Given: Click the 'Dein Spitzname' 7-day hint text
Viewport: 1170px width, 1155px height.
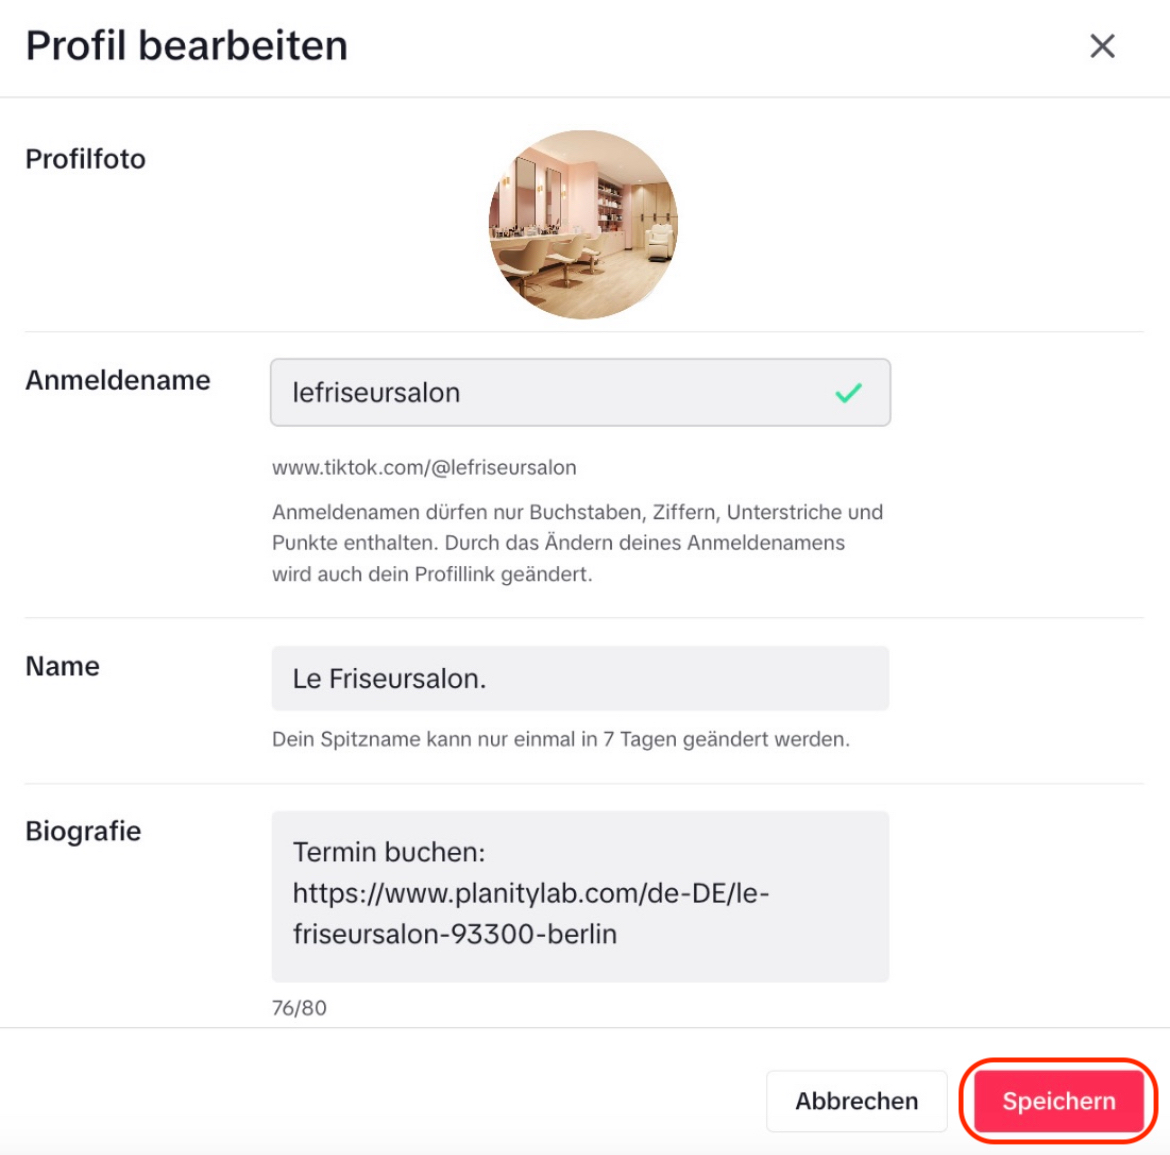Looking at the screenshot, I should coord(560,740).
